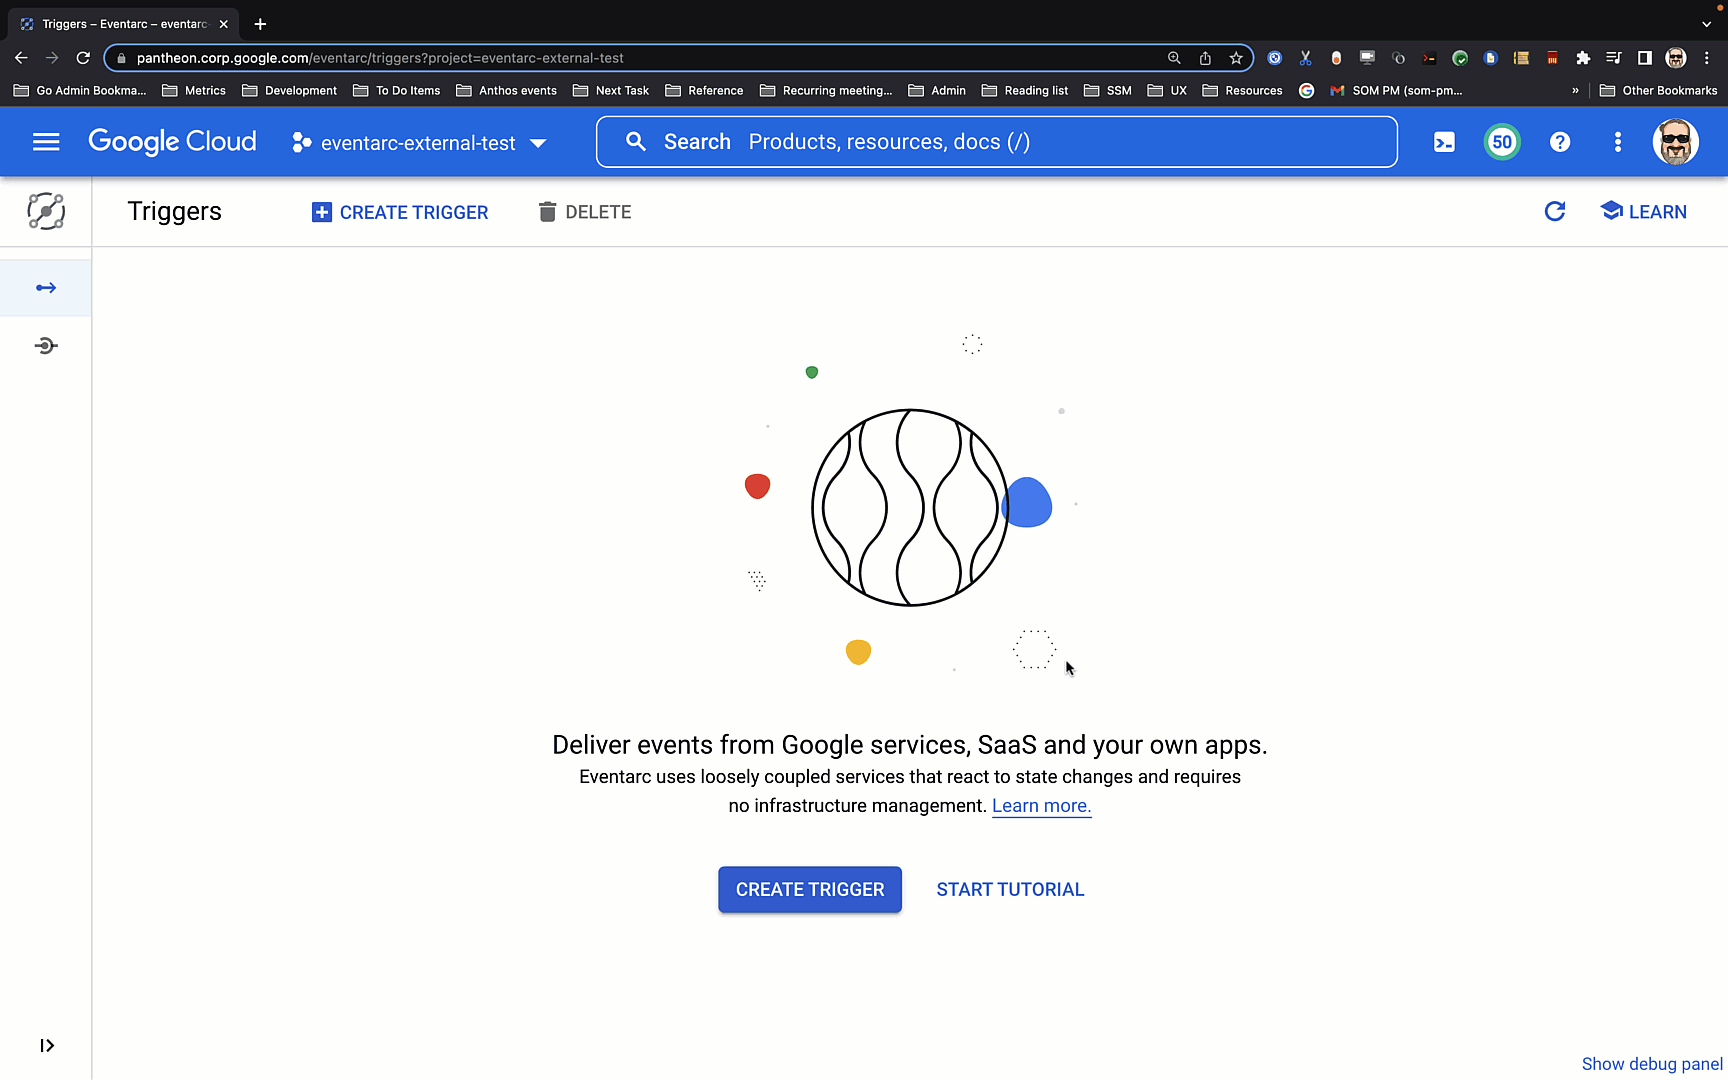
Task: Bookmark this page with the star icon
Action: [x=1236, y=58]
